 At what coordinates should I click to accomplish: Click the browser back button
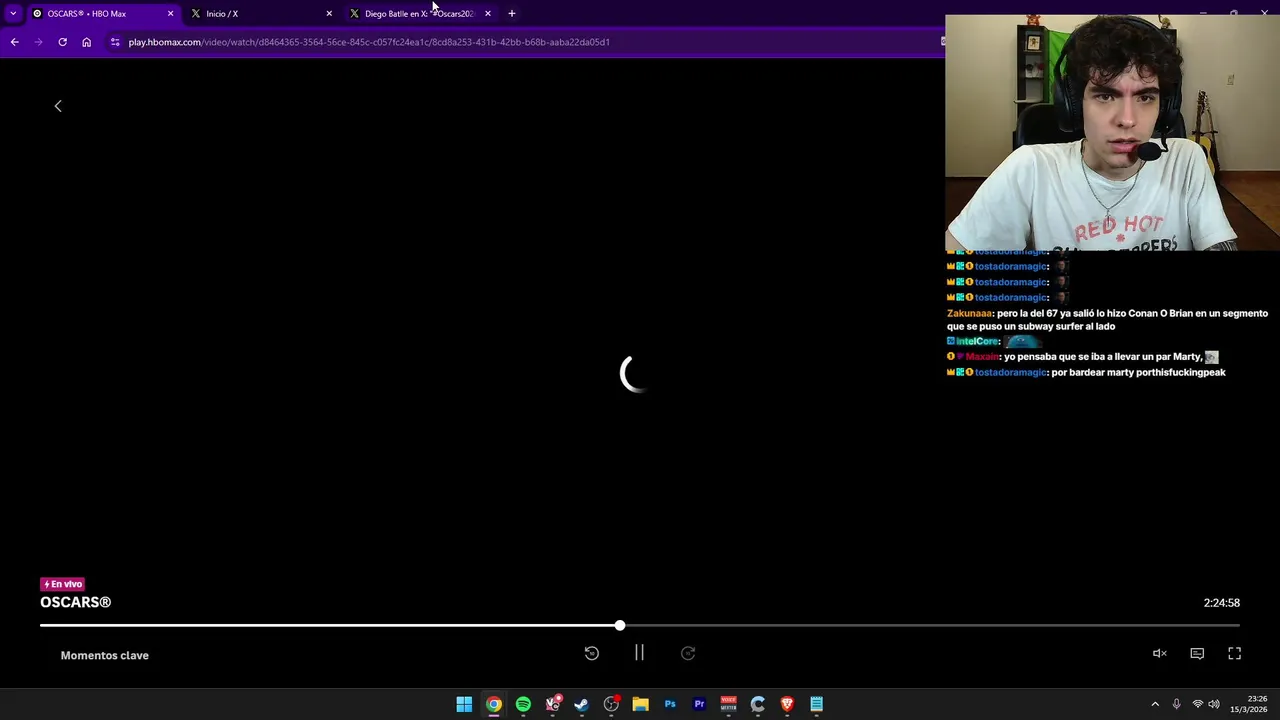[x=14, y=42]
